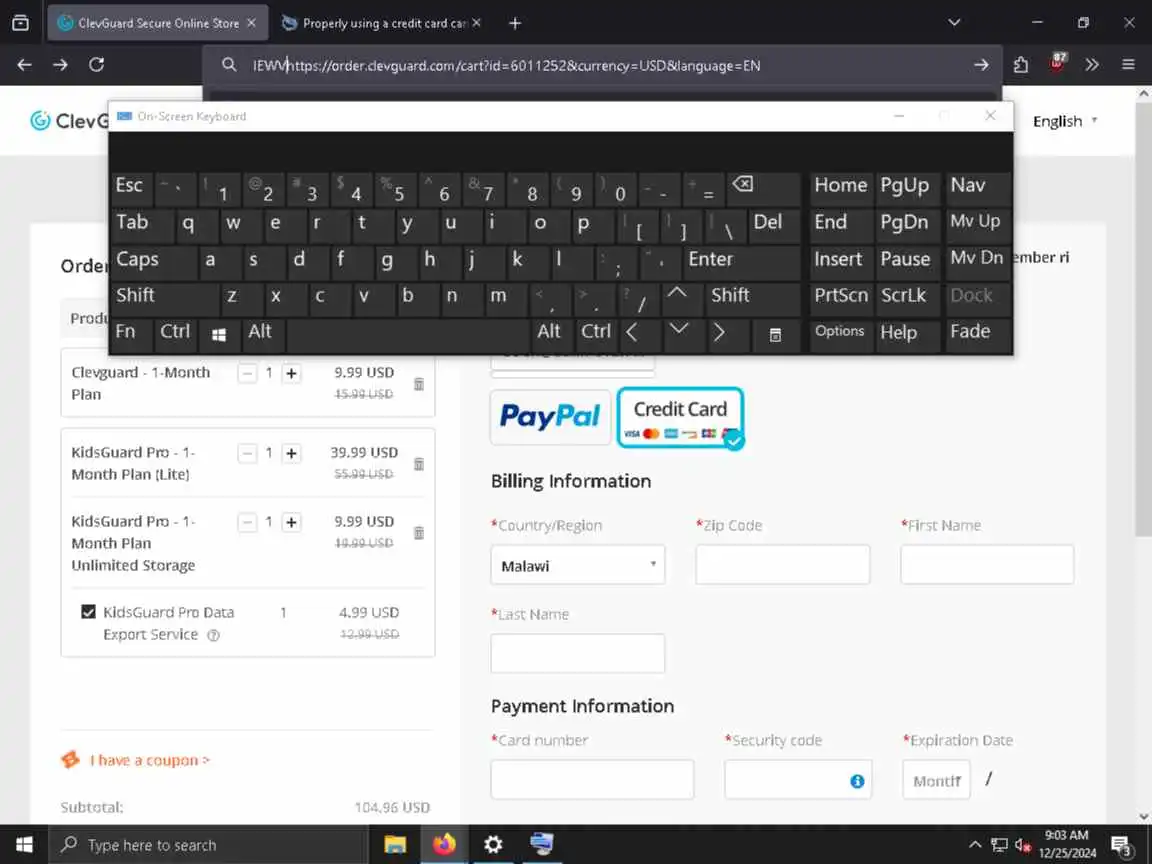Image resolution: width=1152 pixels, height=864 pixels.
Task: Show more tools overflow chevrons
Action: [1092, 65]
